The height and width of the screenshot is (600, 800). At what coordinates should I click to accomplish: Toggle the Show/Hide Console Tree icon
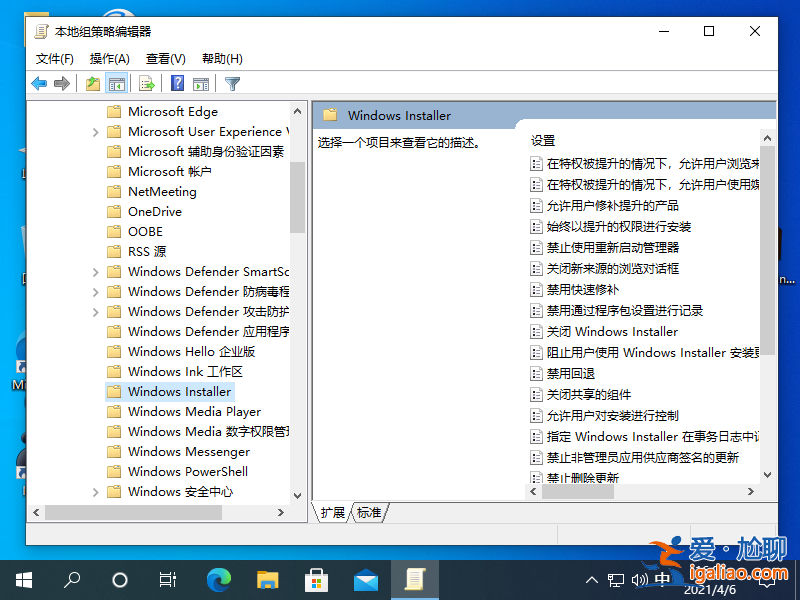[x=117, y=83]
